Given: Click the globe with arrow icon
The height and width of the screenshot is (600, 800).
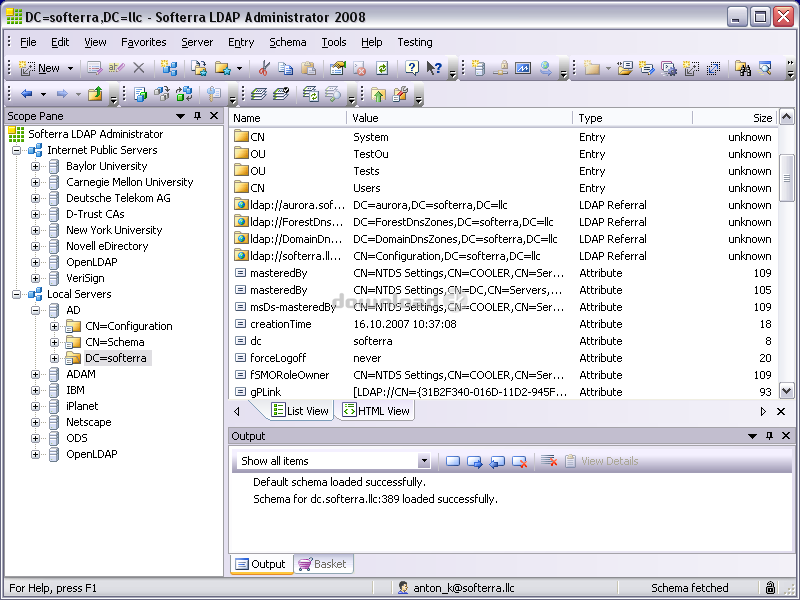Looking at the screenshot, I should [x=546, y=68].
